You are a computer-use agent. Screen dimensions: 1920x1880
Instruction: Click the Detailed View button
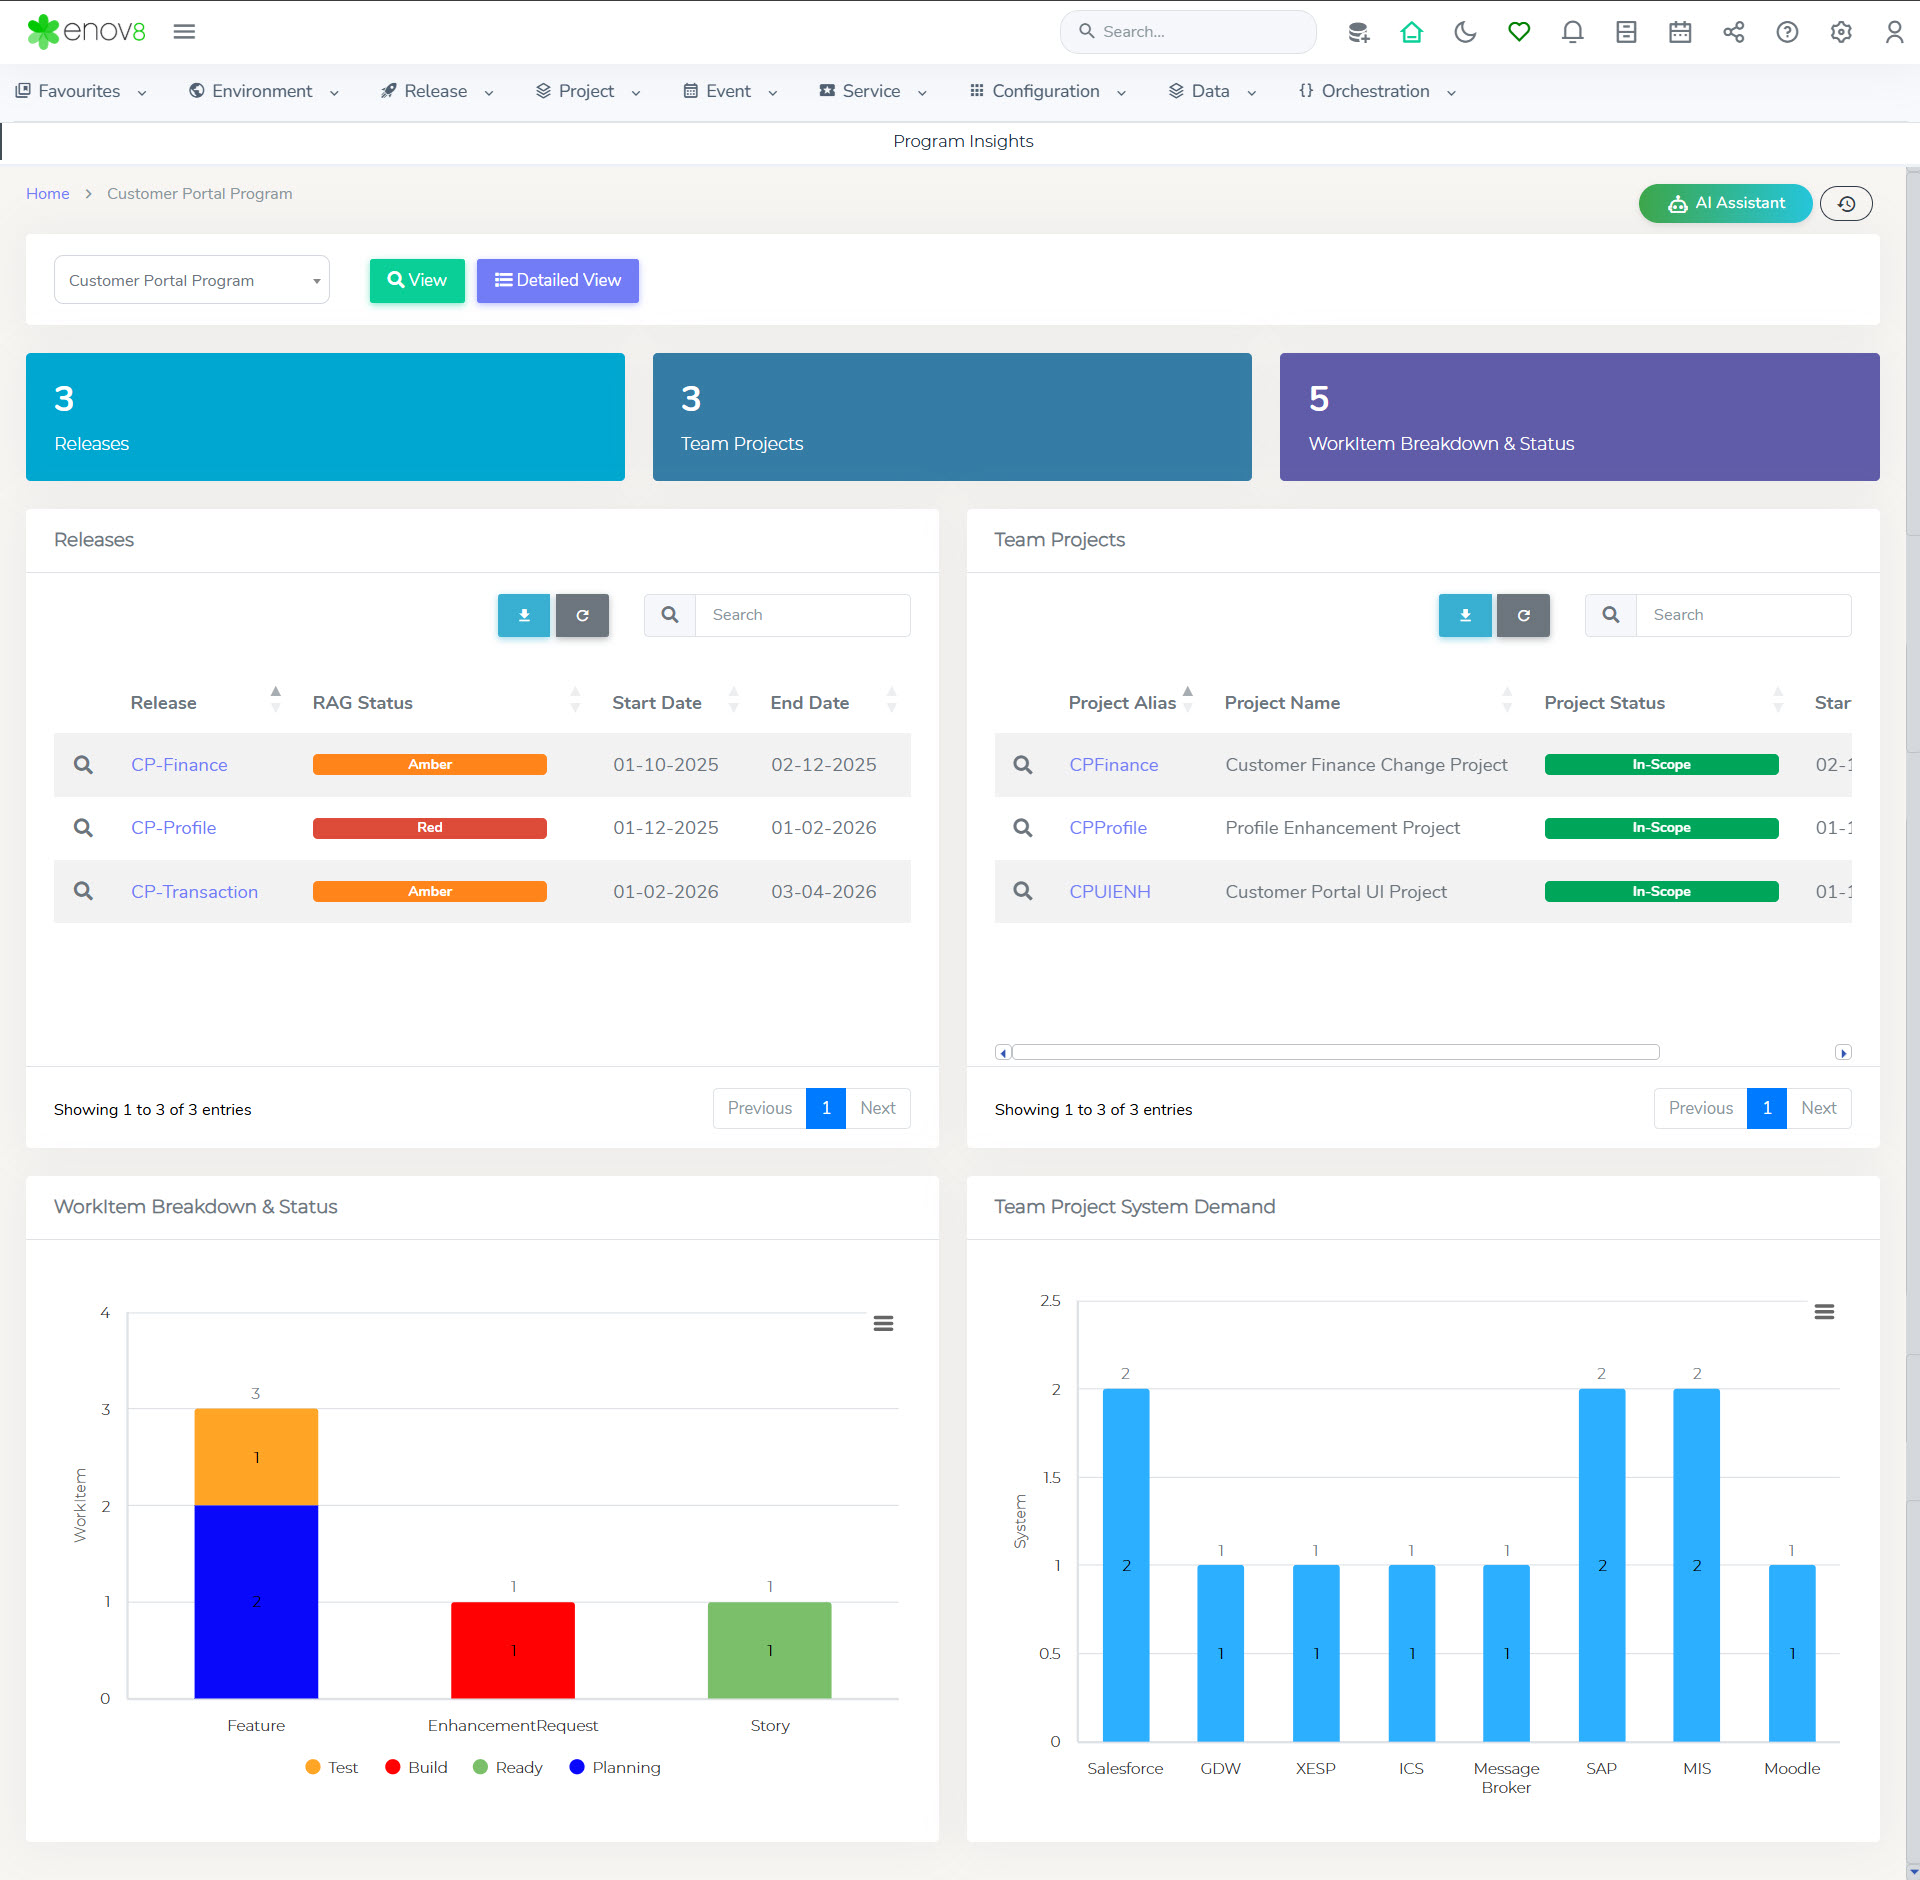pos(557,280)
